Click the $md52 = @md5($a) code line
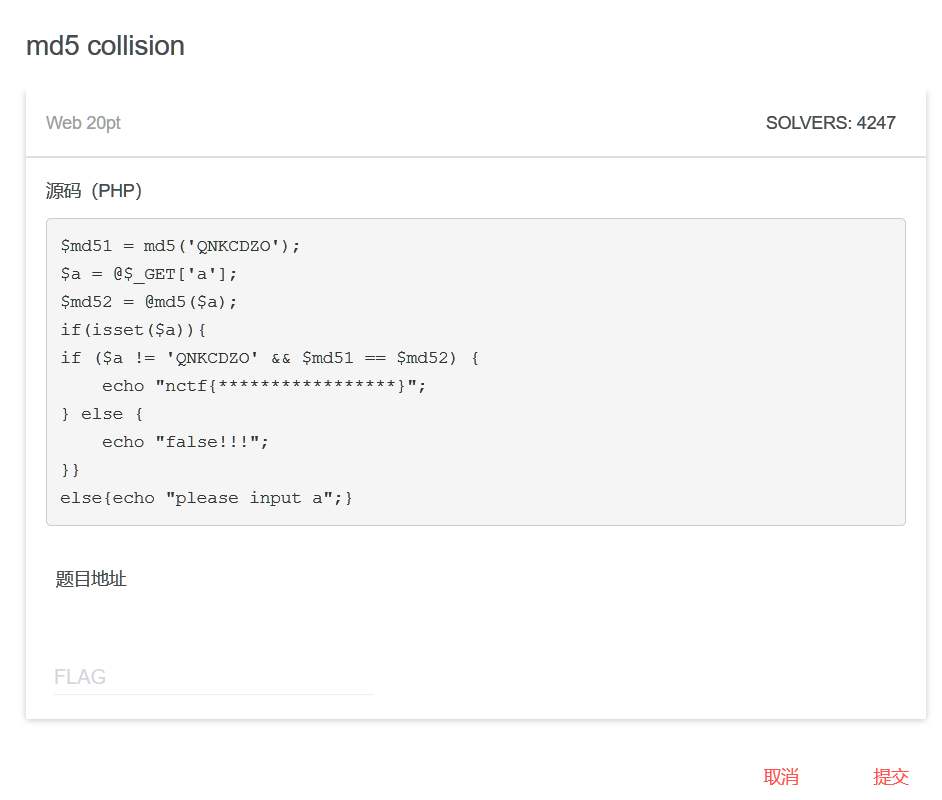 (x=149, y=302)
